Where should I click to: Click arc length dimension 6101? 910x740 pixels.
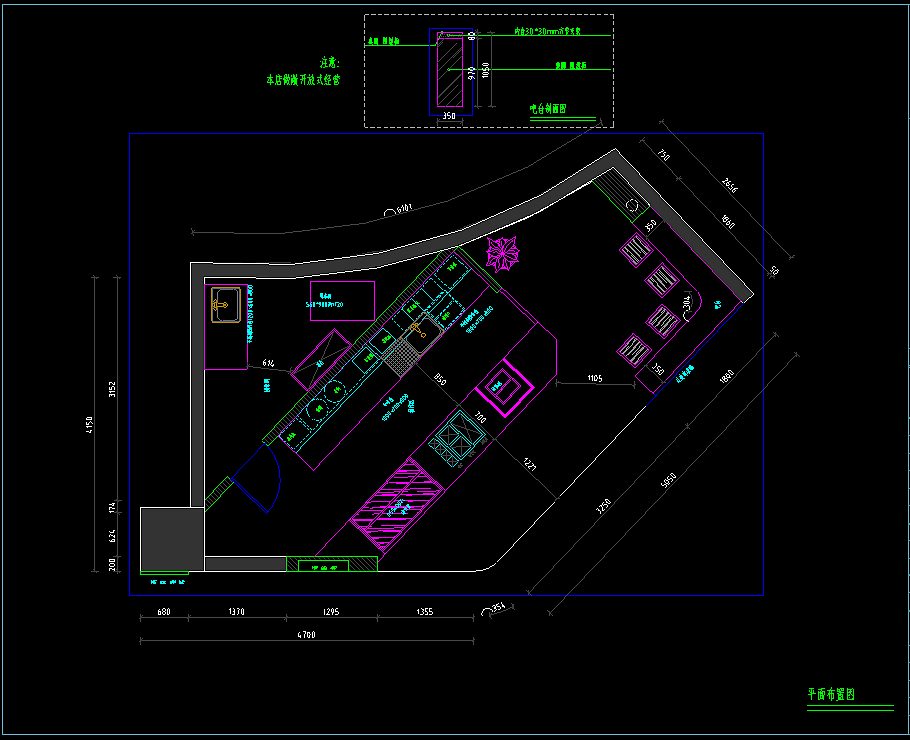(405, 208)
